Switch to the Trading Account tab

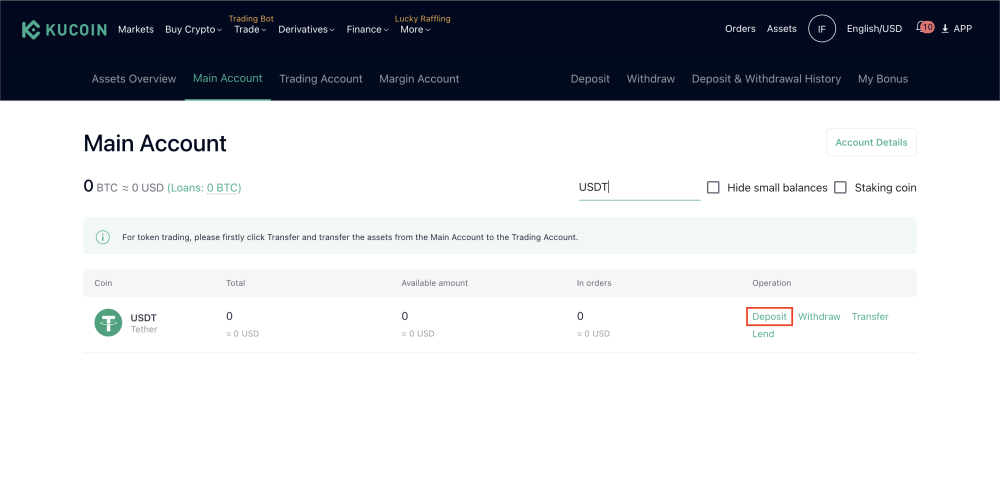click(321, 79)
